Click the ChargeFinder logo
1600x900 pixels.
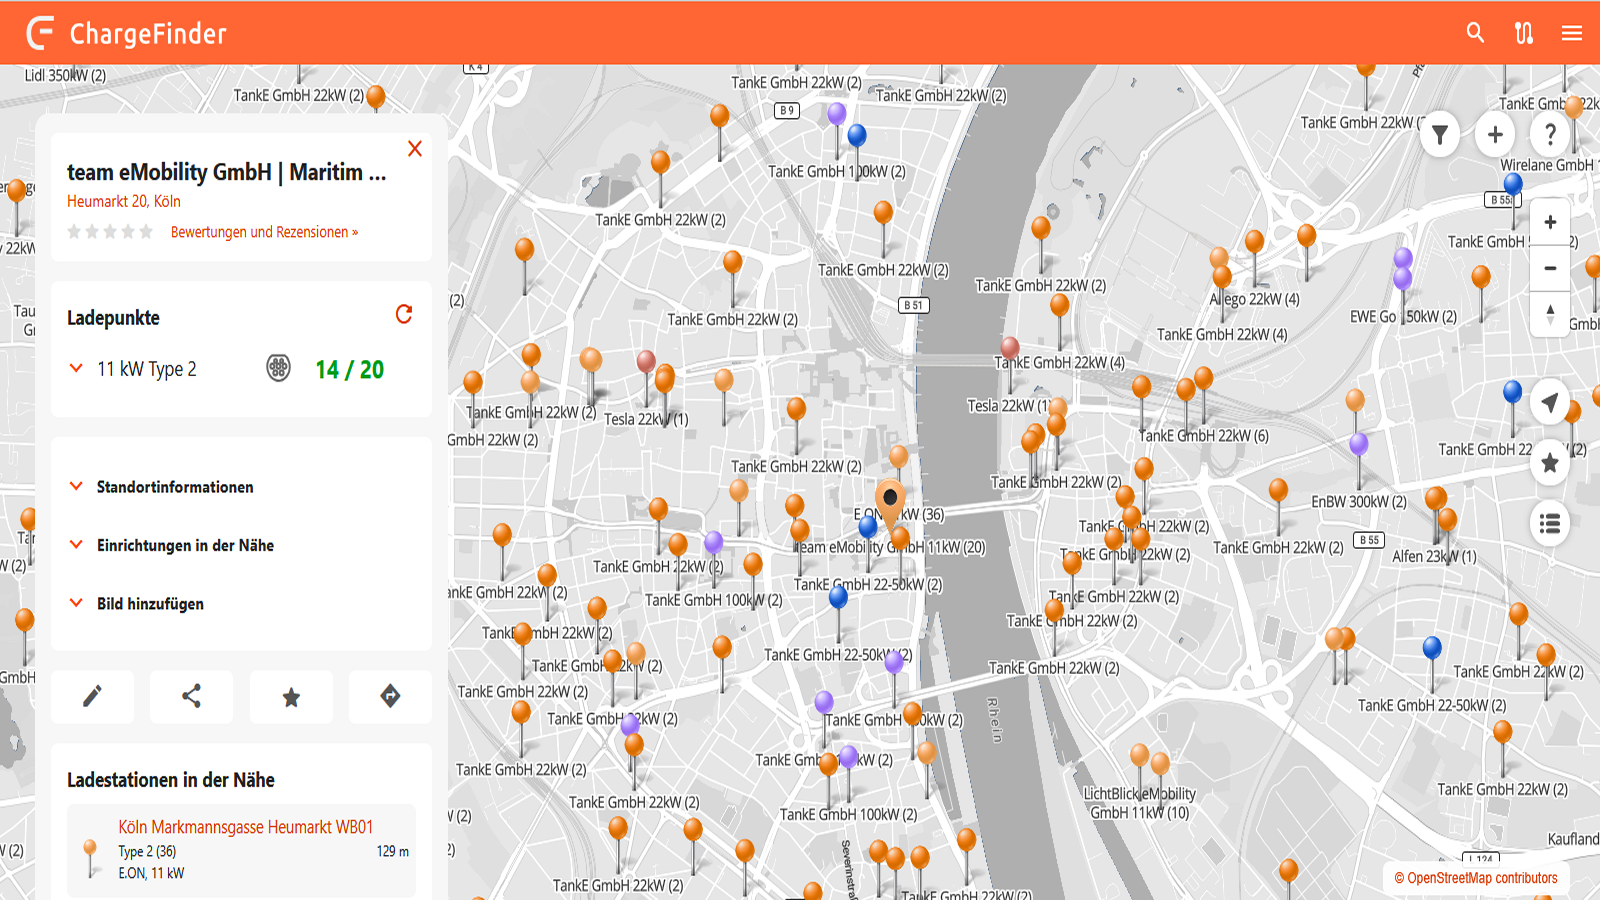pos(127,33)
